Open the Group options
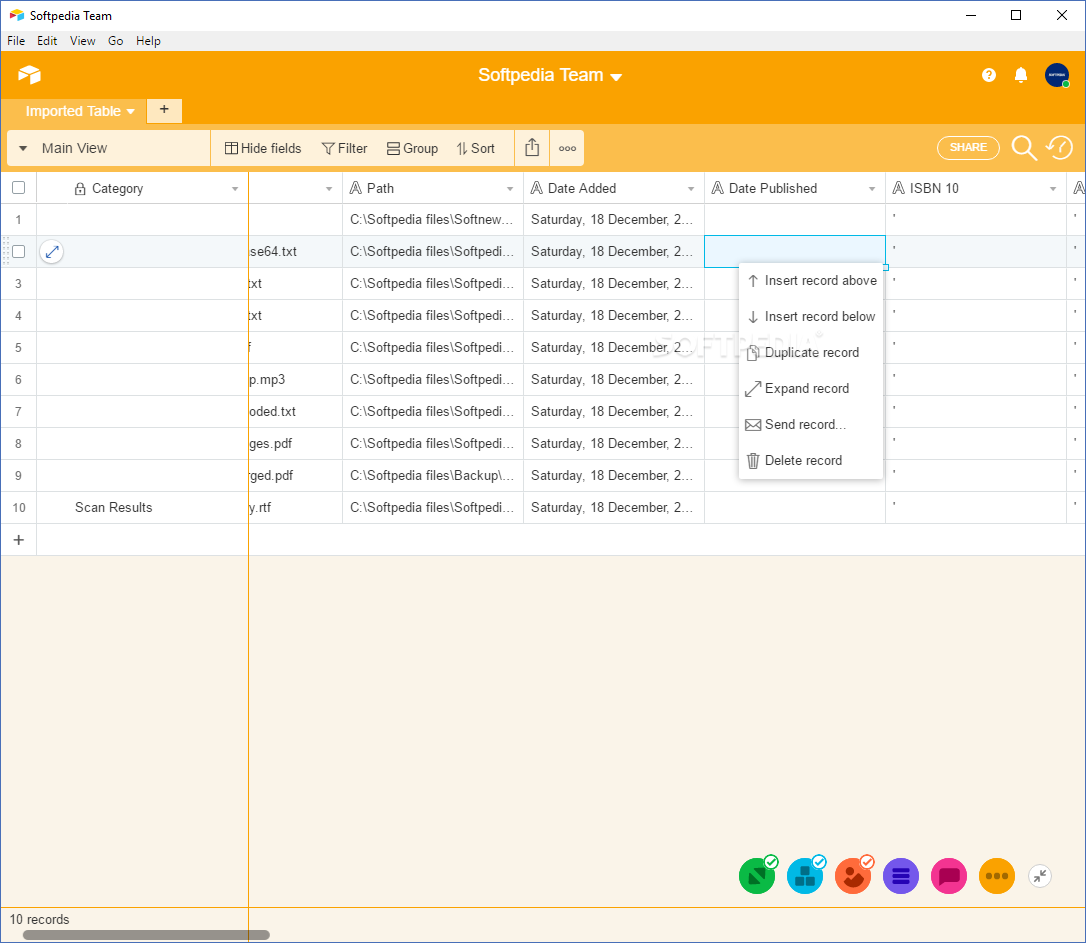The height and width of the screenshot is (943, 1086). [x=412, y=148]
